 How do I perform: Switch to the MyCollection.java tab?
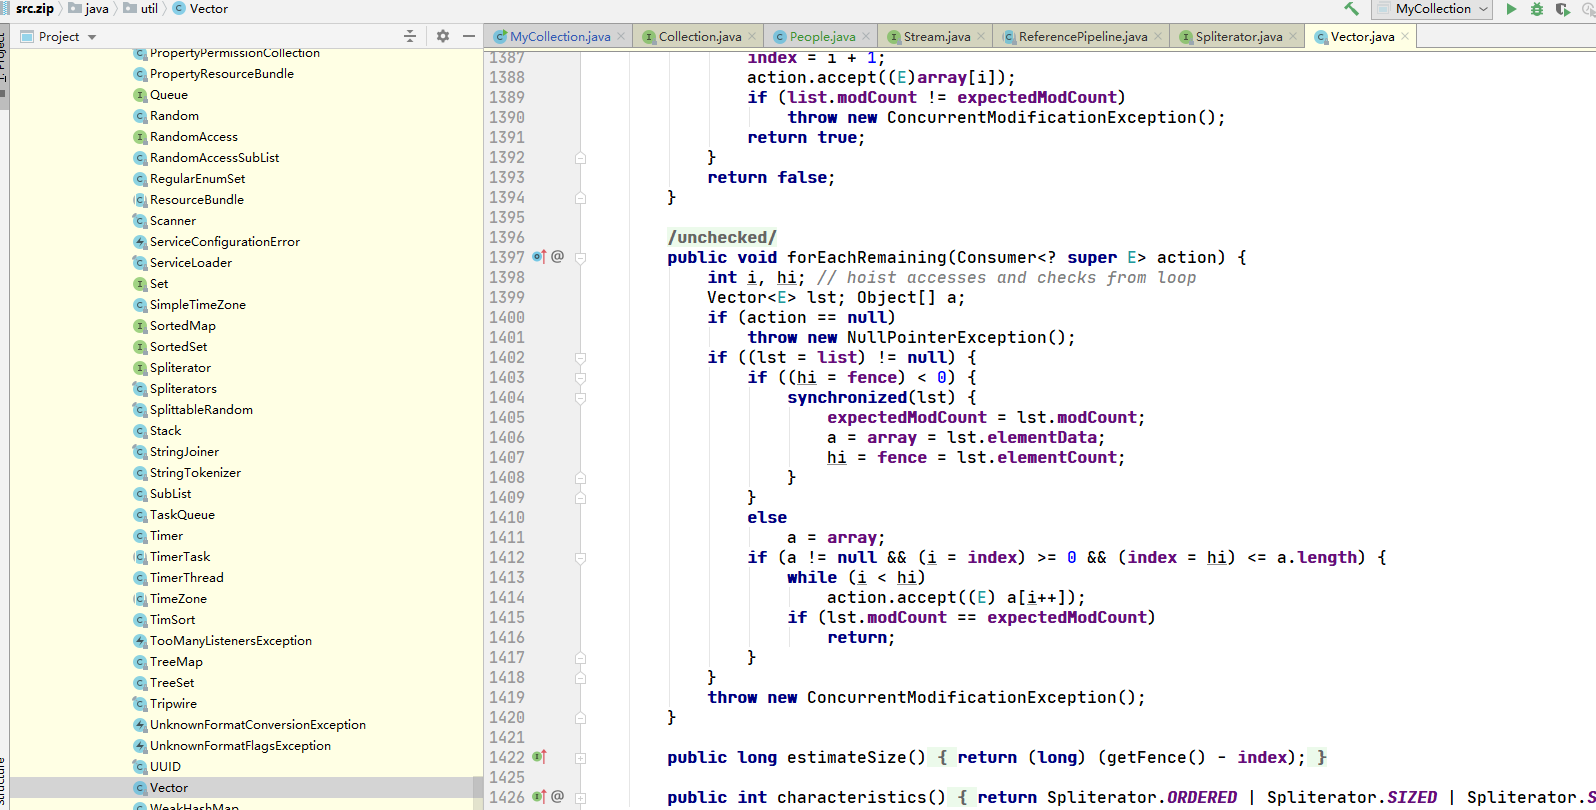(560, 37)
